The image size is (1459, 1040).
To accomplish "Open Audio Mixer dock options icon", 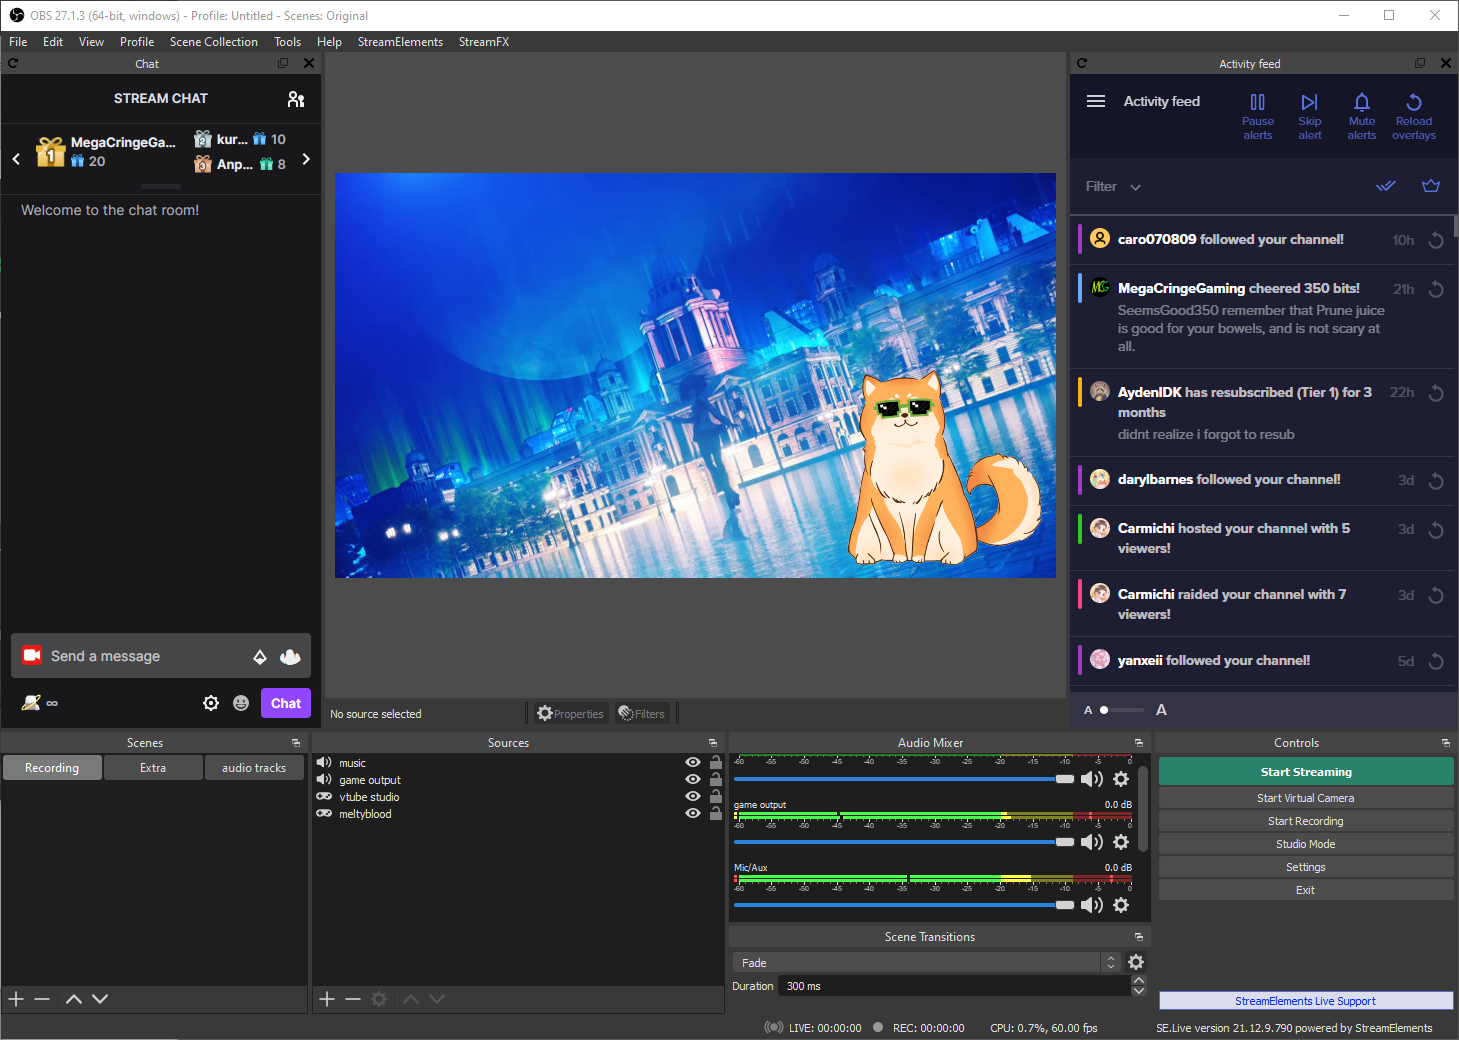I will [1139, 743].
